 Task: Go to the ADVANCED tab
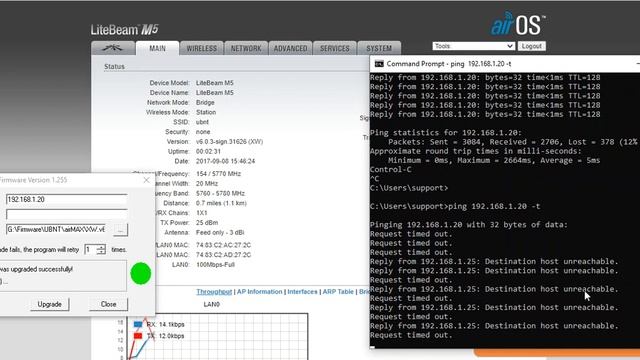tap(290, 48)
